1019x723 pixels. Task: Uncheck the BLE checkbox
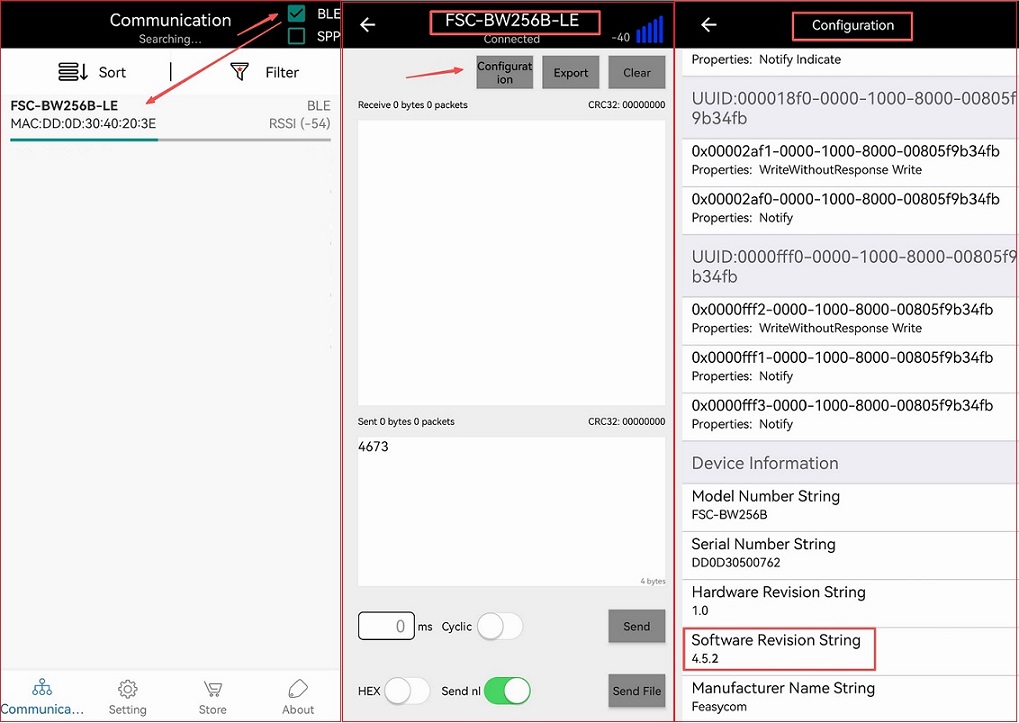296,14
